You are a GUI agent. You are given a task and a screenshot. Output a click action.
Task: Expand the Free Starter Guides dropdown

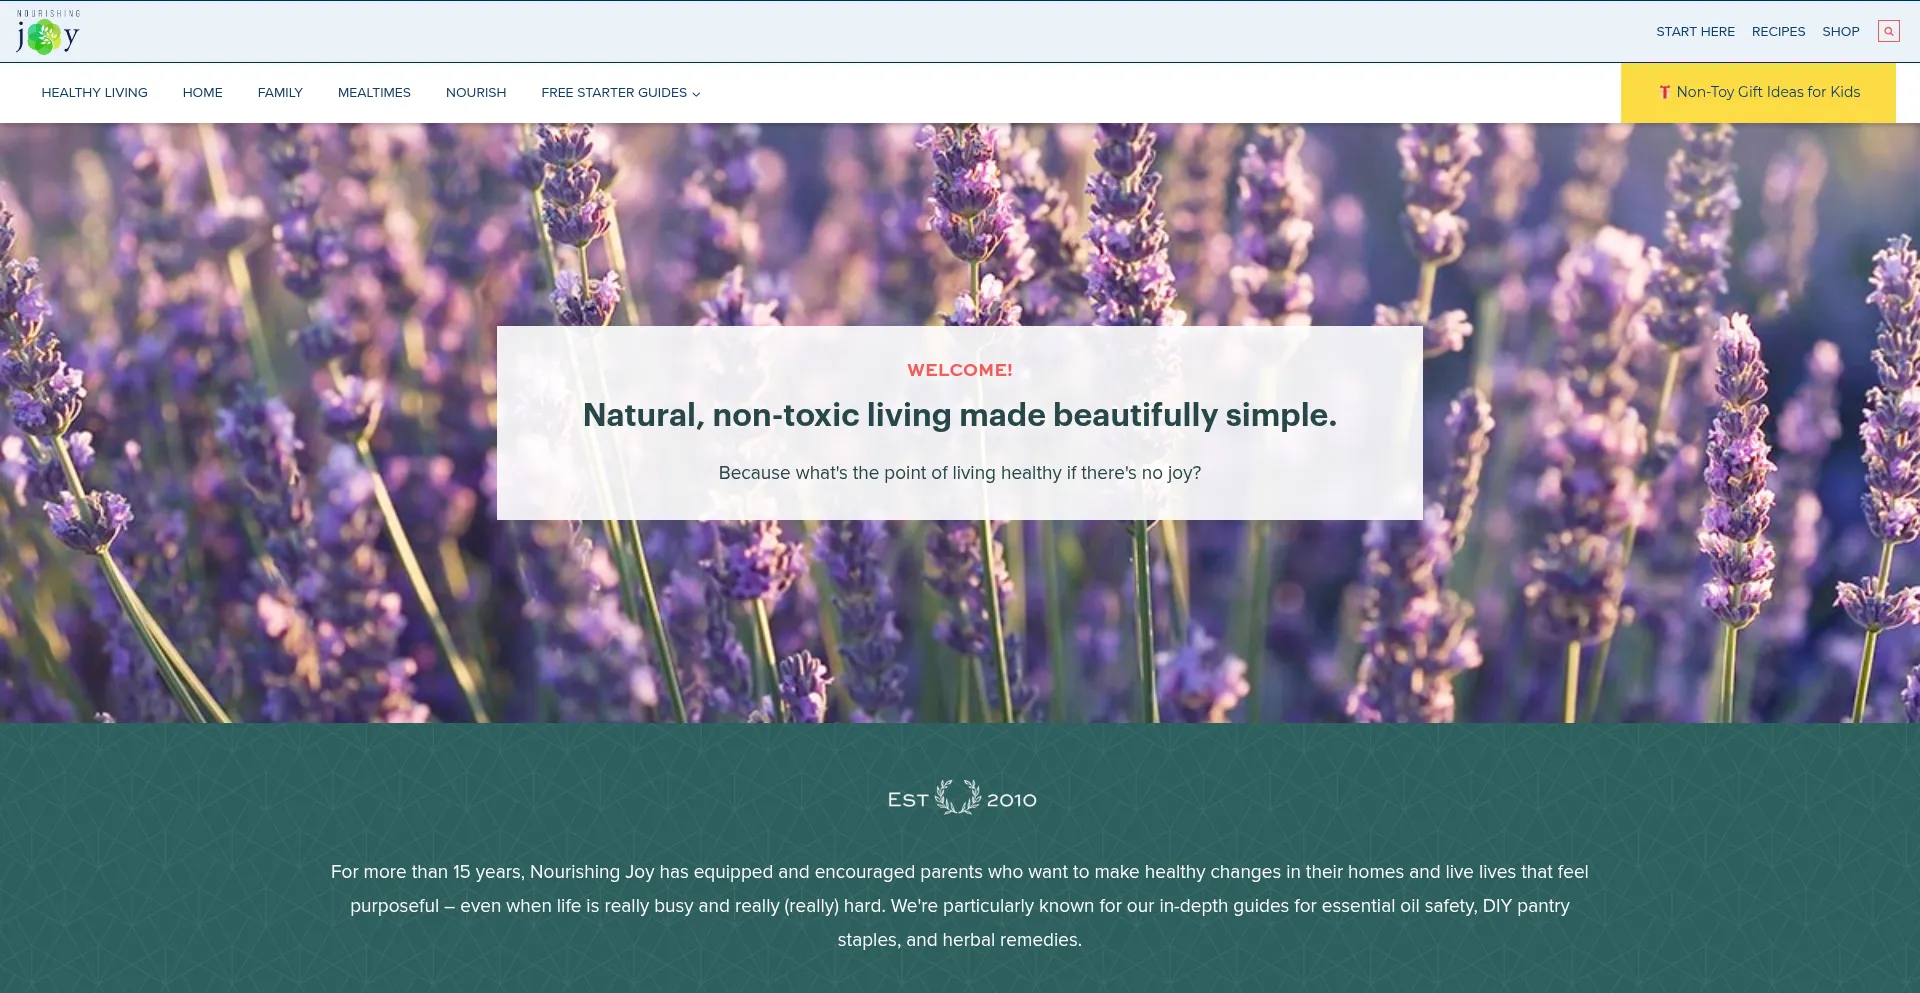613,92
